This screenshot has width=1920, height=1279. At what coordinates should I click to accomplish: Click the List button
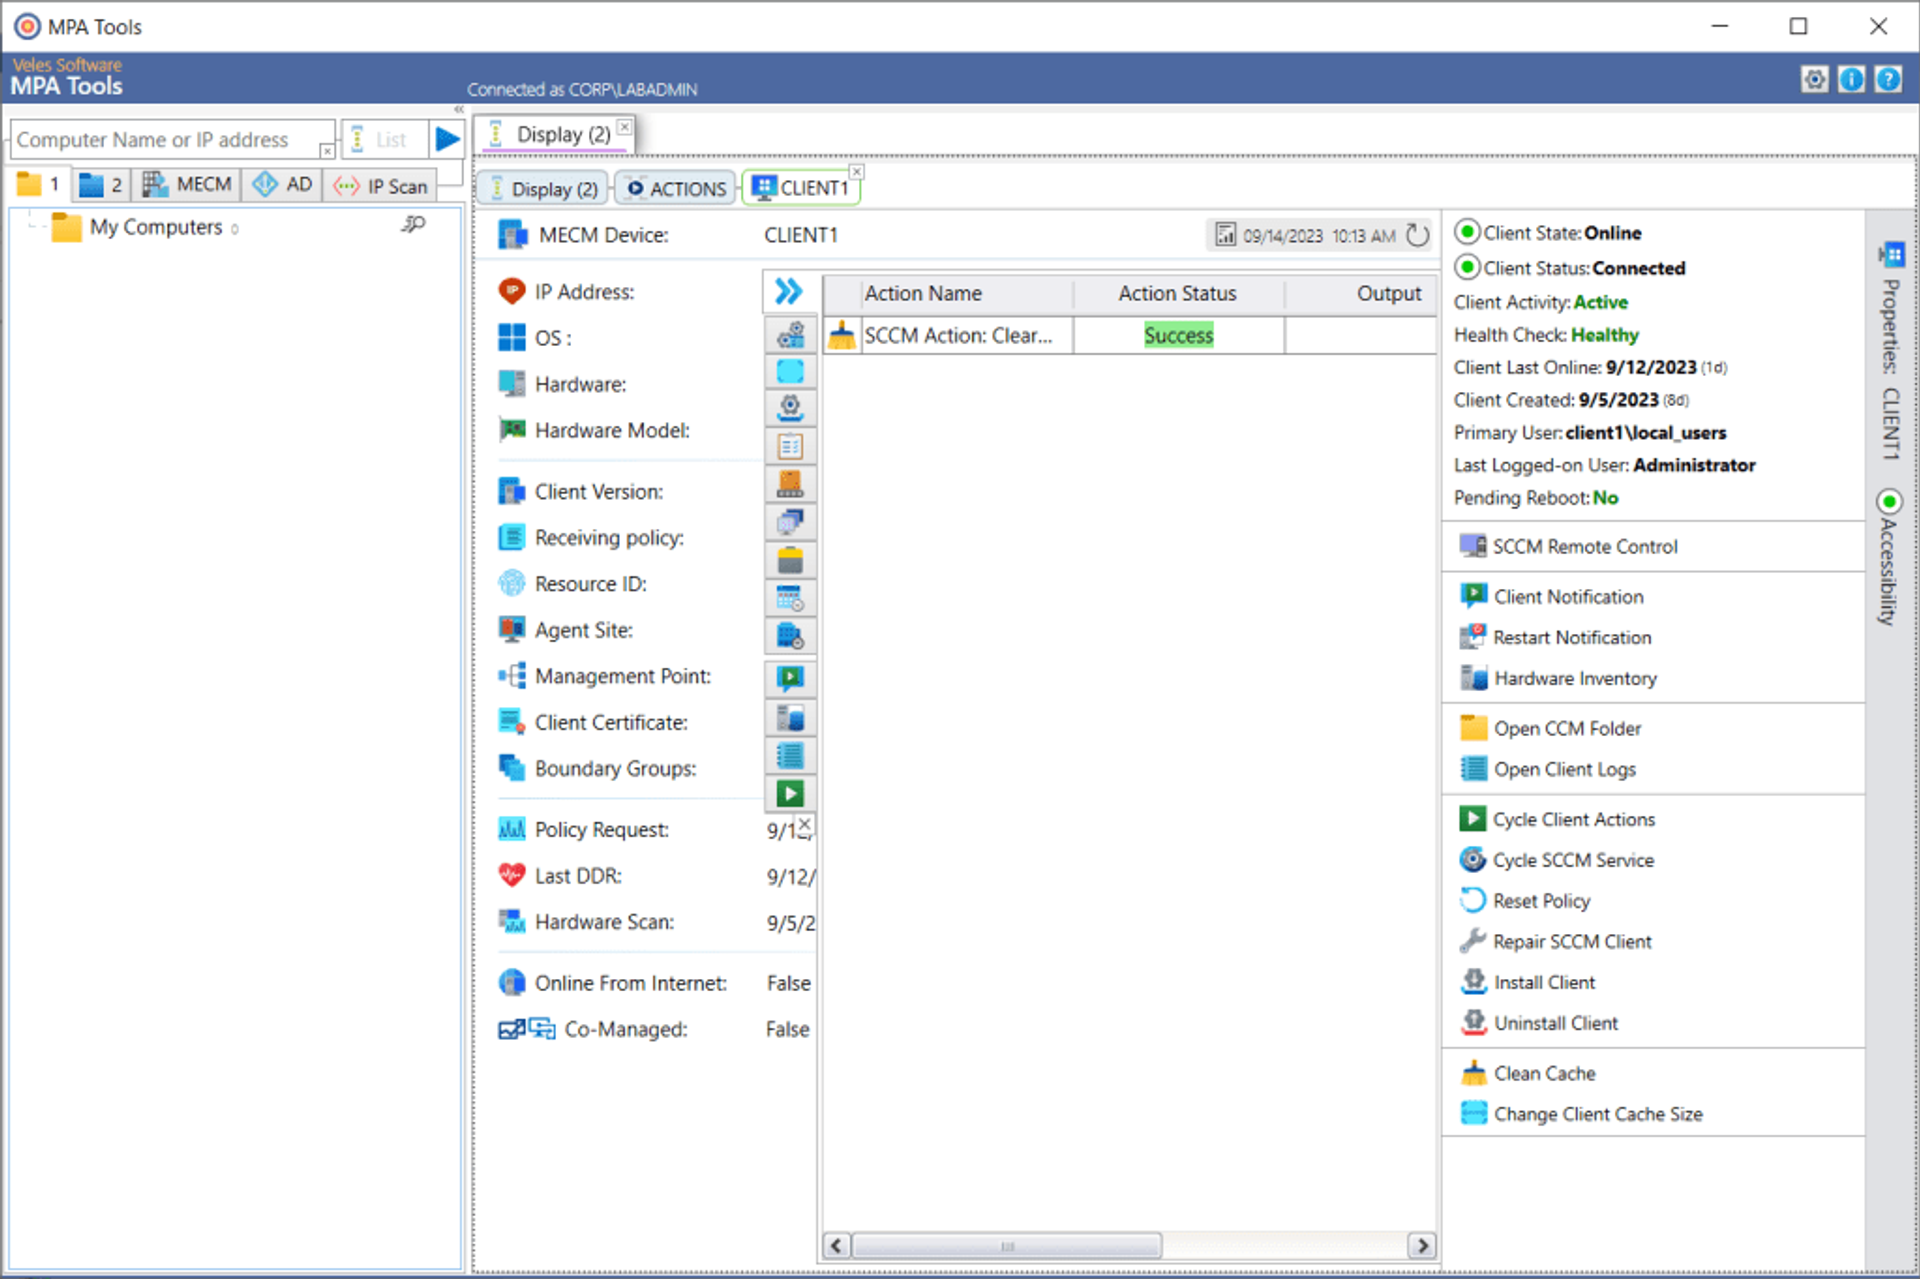click(x=384, y=139)
